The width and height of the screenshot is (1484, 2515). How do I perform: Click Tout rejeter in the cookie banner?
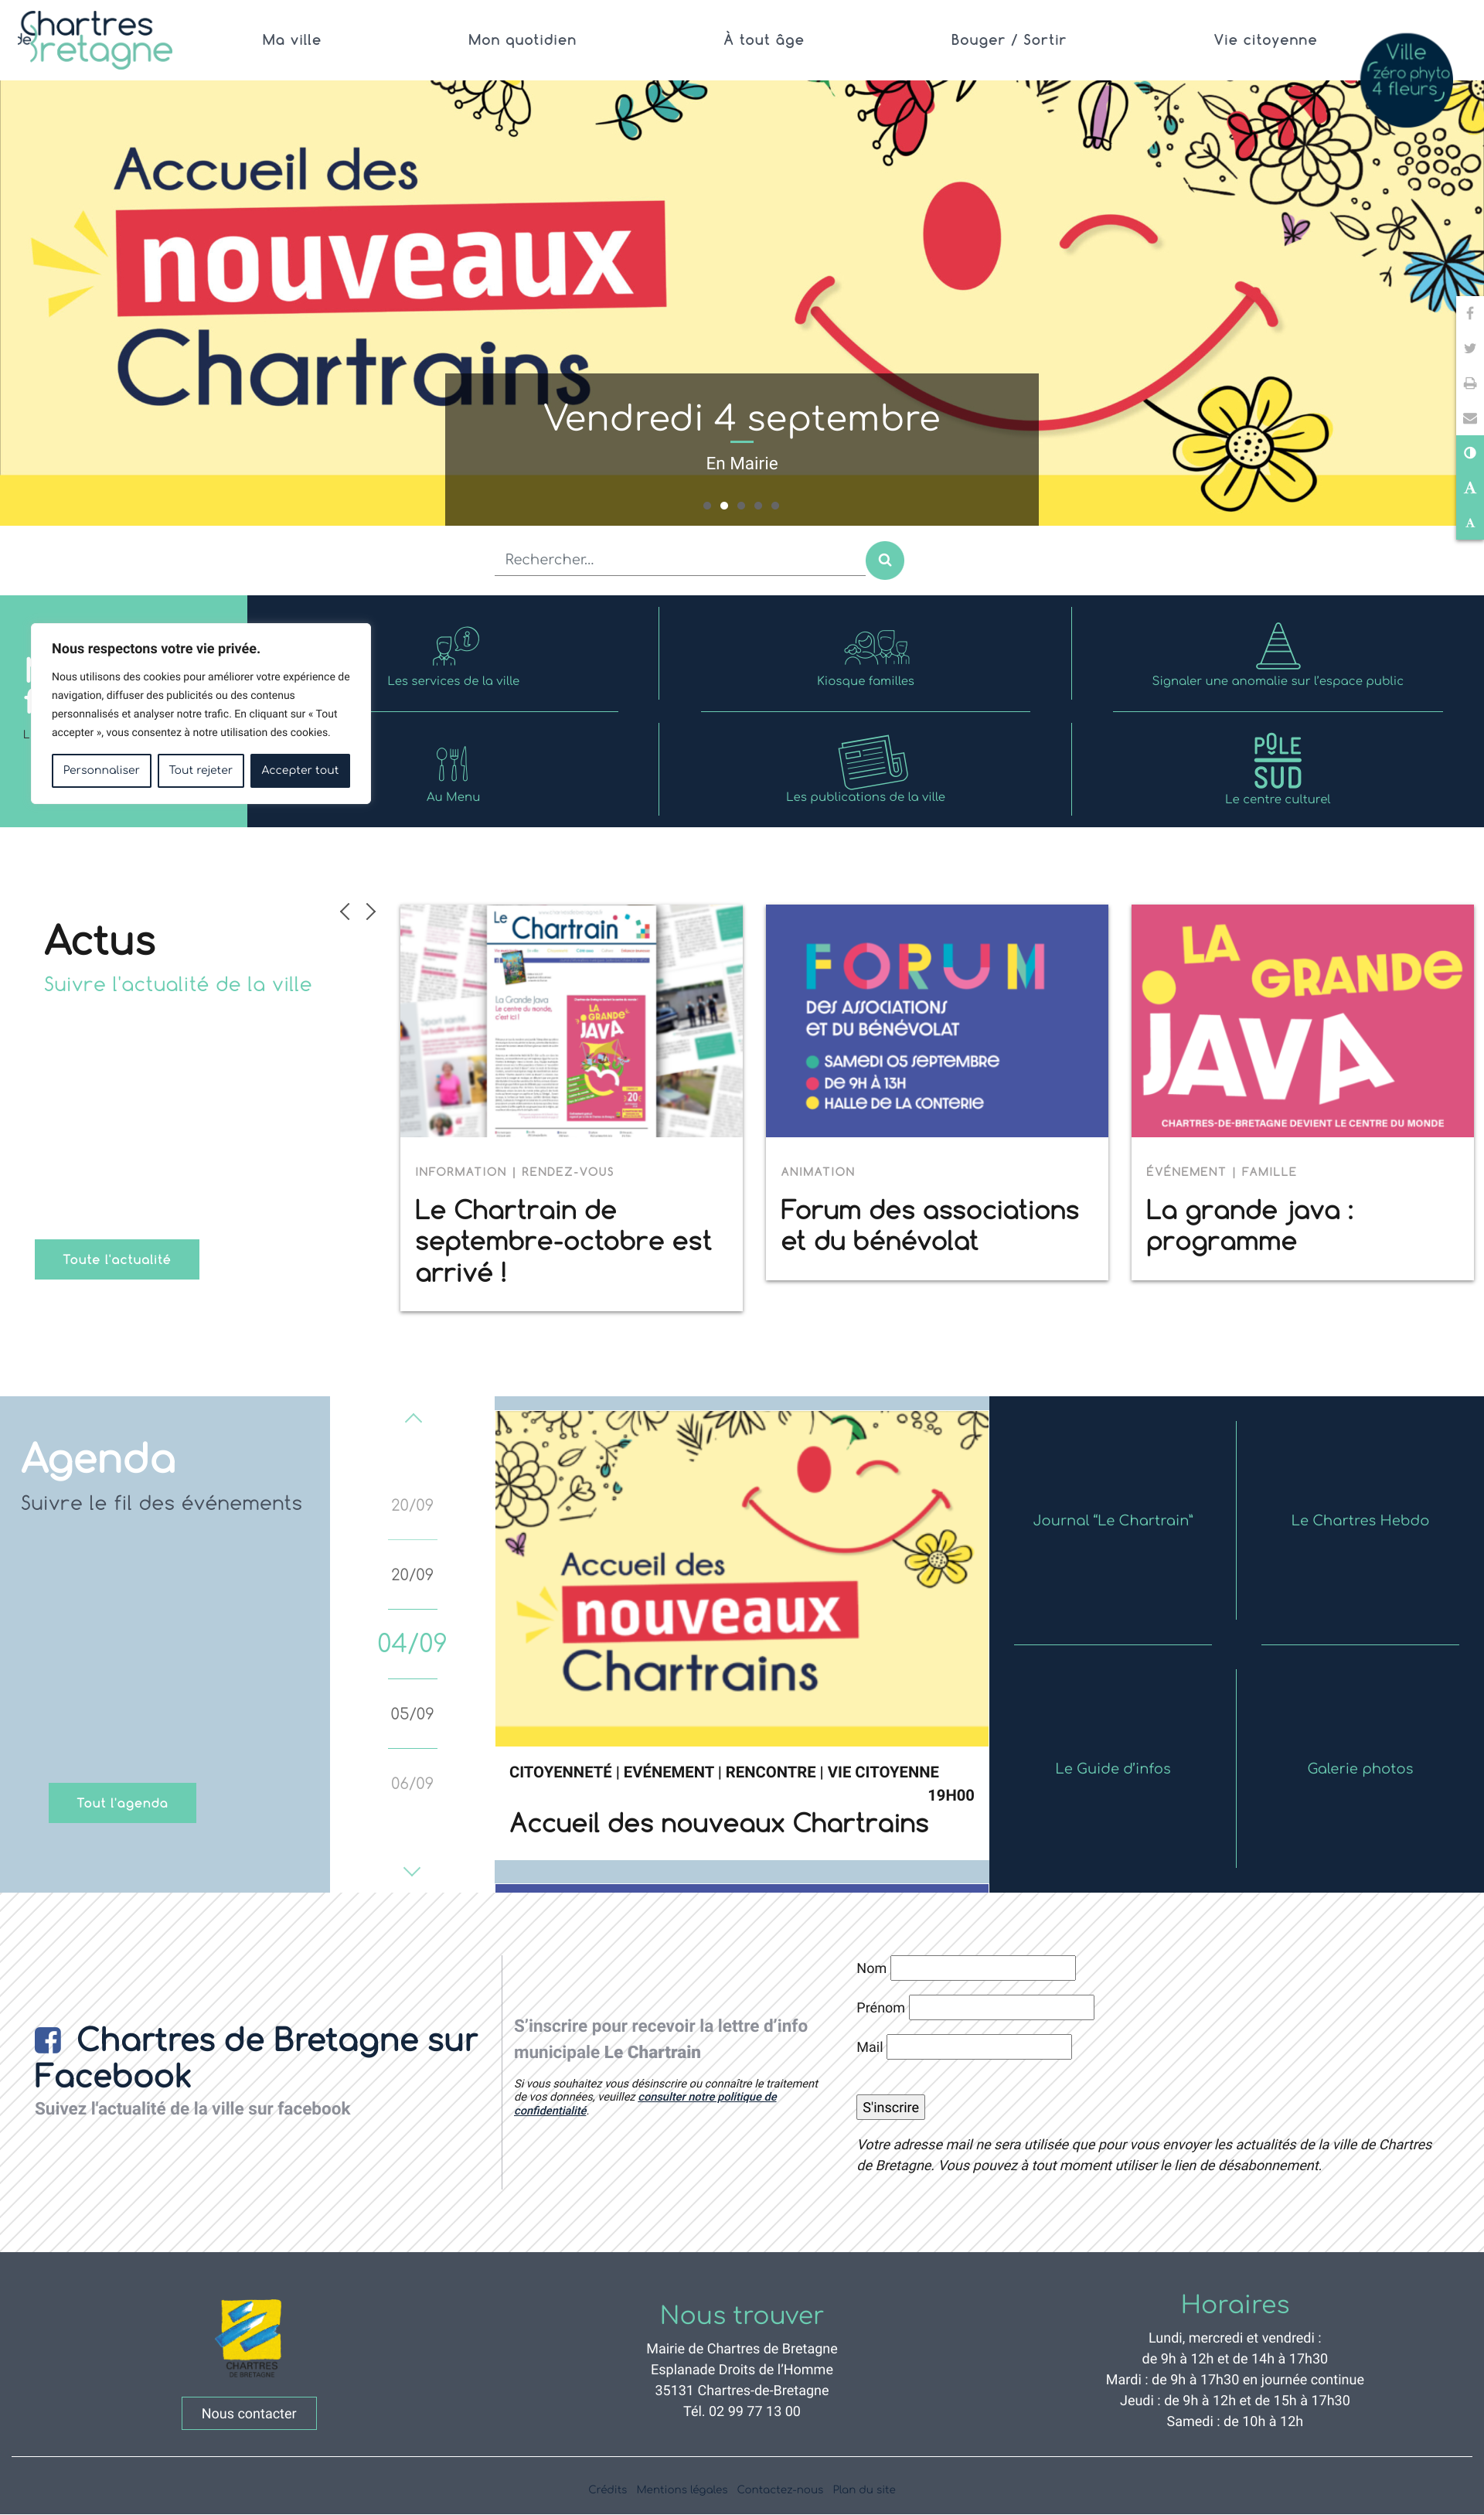[200, 770]
